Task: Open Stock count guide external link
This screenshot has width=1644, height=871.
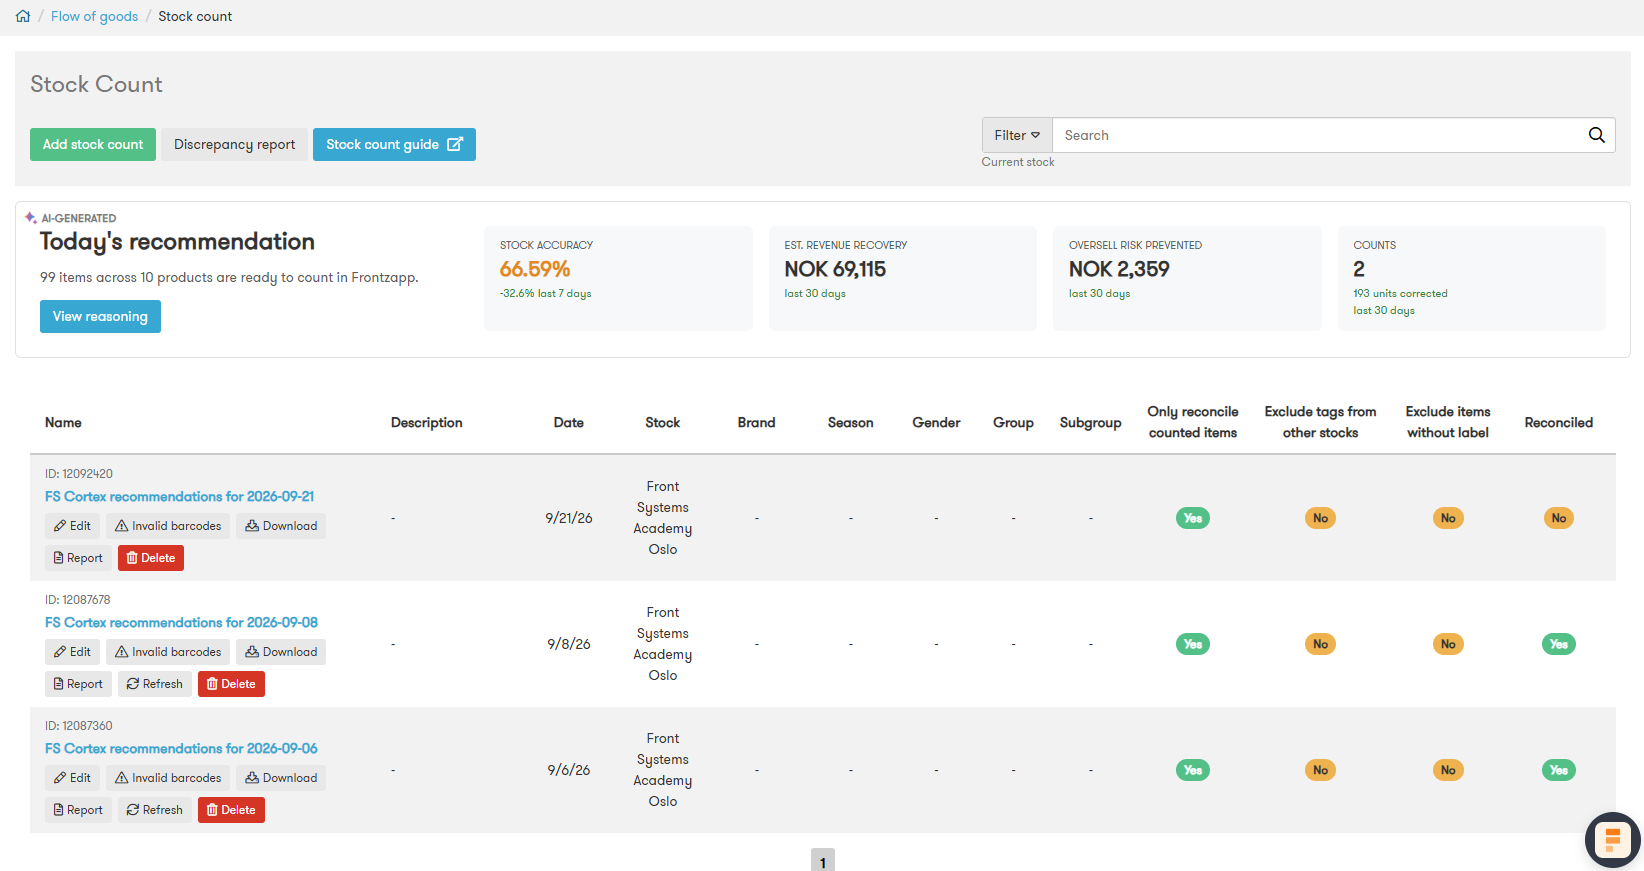Action: (394, 144)
